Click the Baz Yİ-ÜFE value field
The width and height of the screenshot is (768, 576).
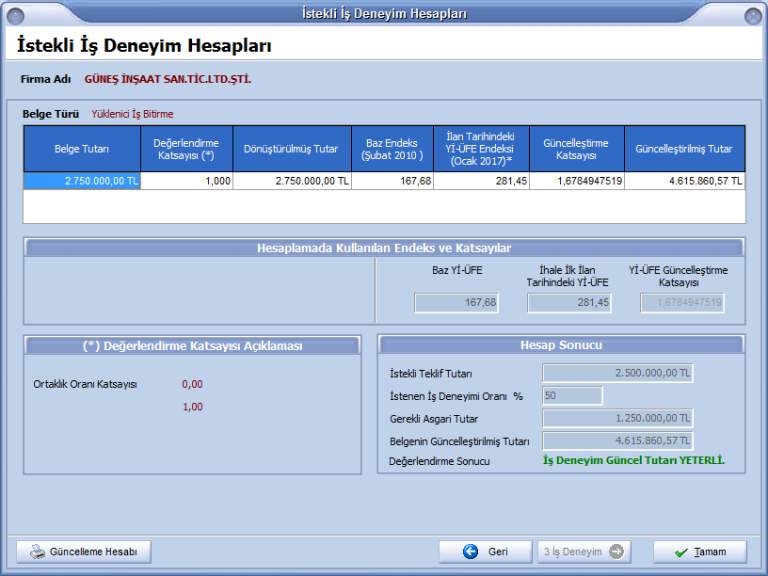pos(456,303)
